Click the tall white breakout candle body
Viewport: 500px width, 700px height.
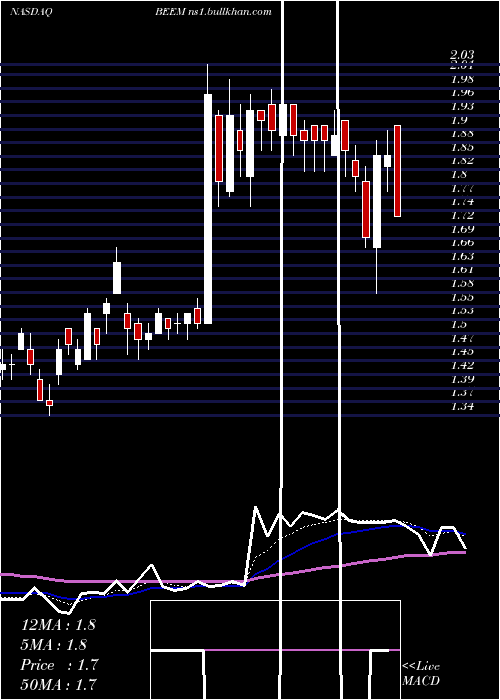pyautogui.click(x=208, y=208)
